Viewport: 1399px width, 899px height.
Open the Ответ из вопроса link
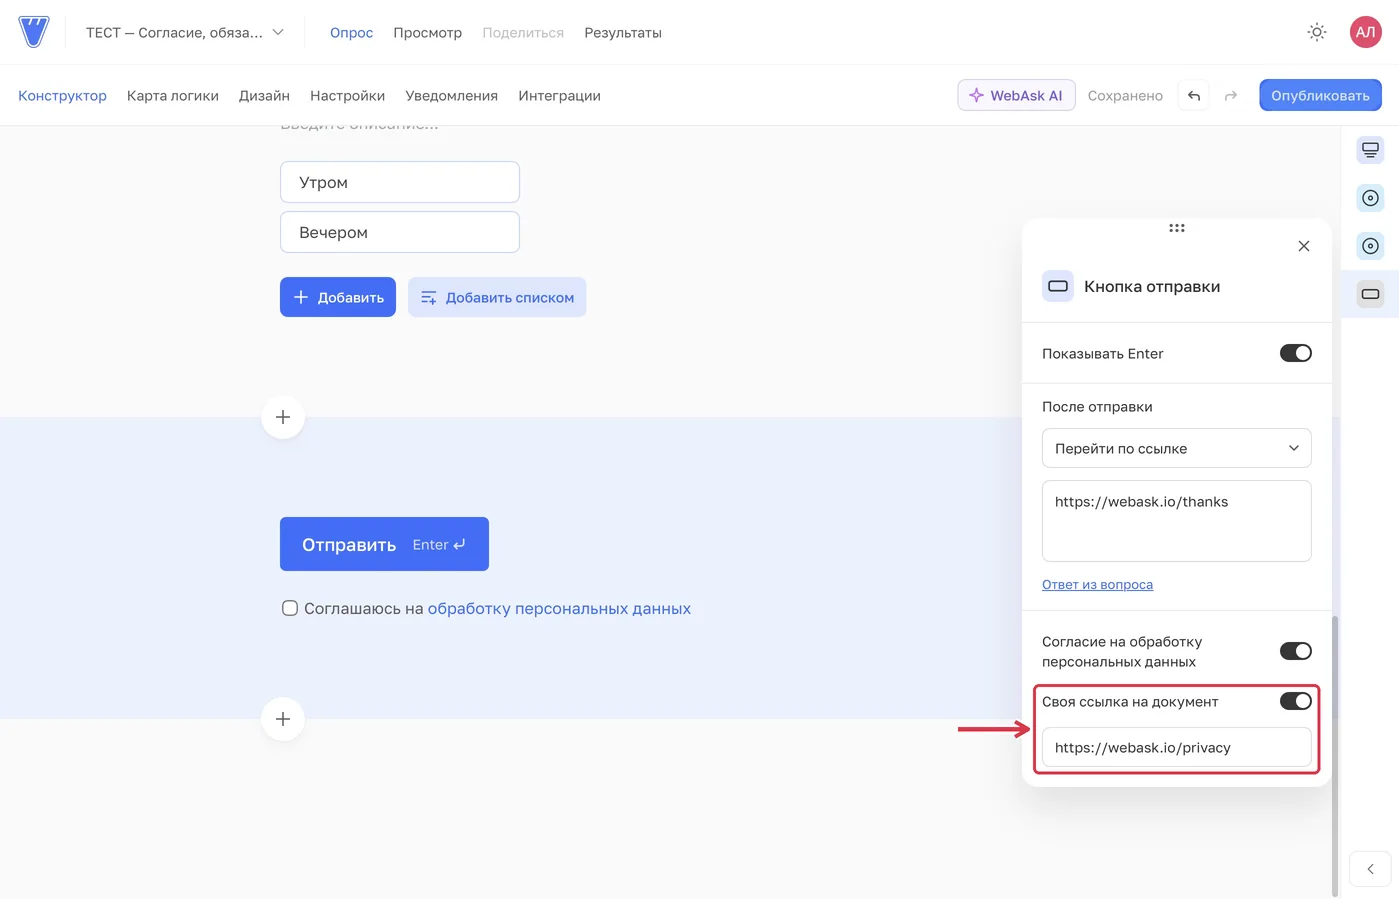point(1097,584)
